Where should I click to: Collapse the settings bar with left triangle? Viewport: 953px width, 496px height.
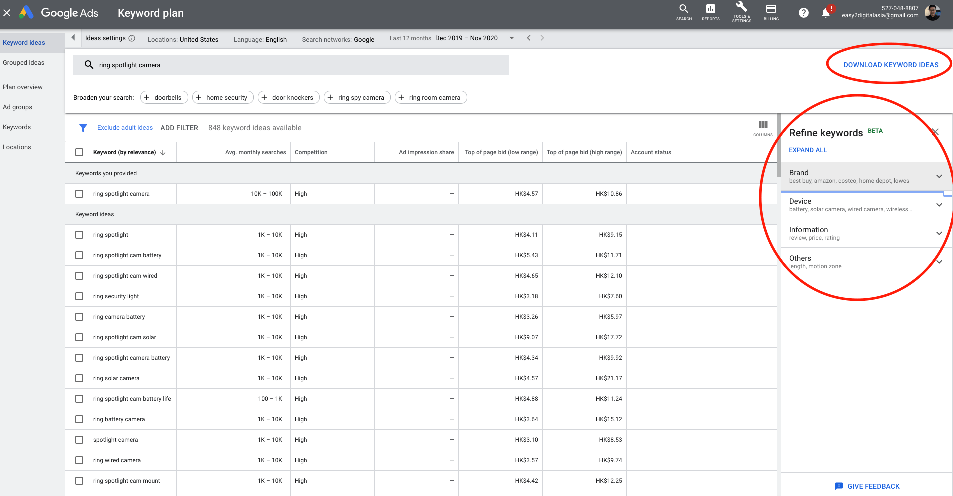73,38
